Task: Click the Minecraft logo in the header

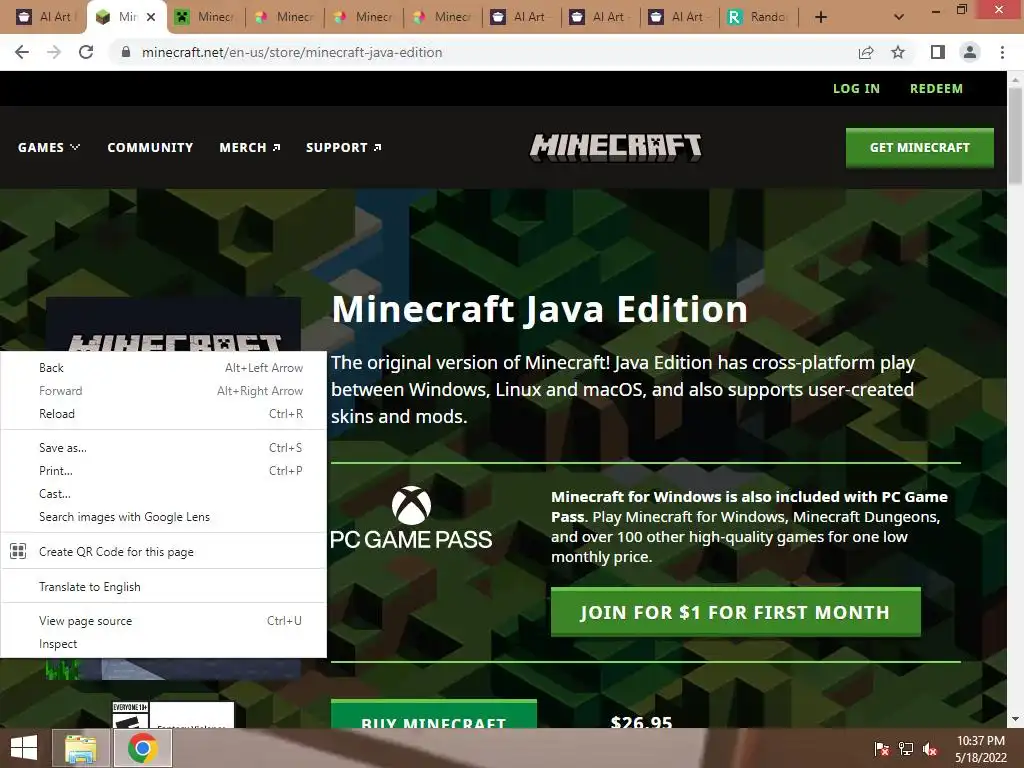Action: [615, 147]
